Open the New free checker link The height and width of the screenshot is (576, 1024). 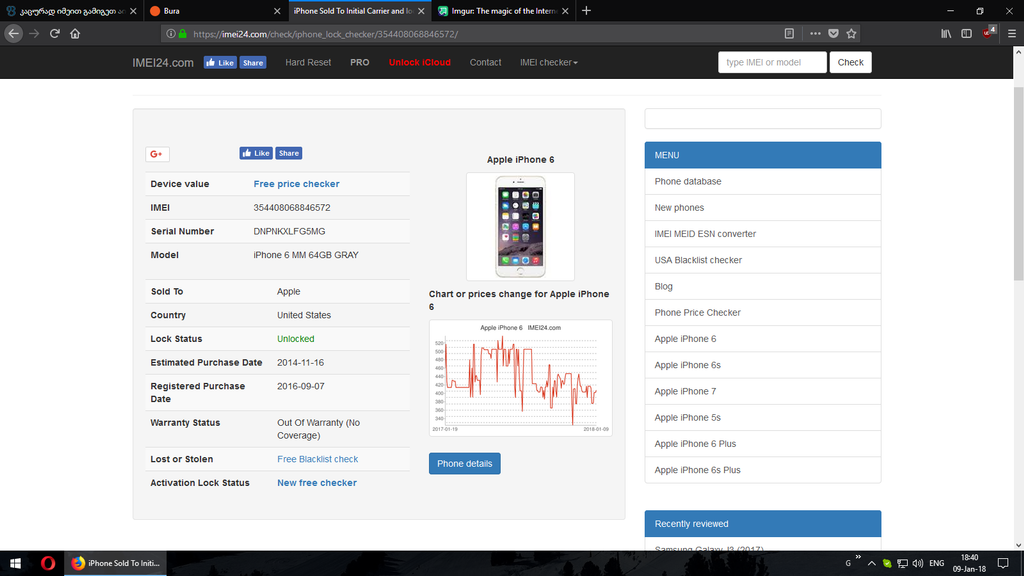coord(317,483)
